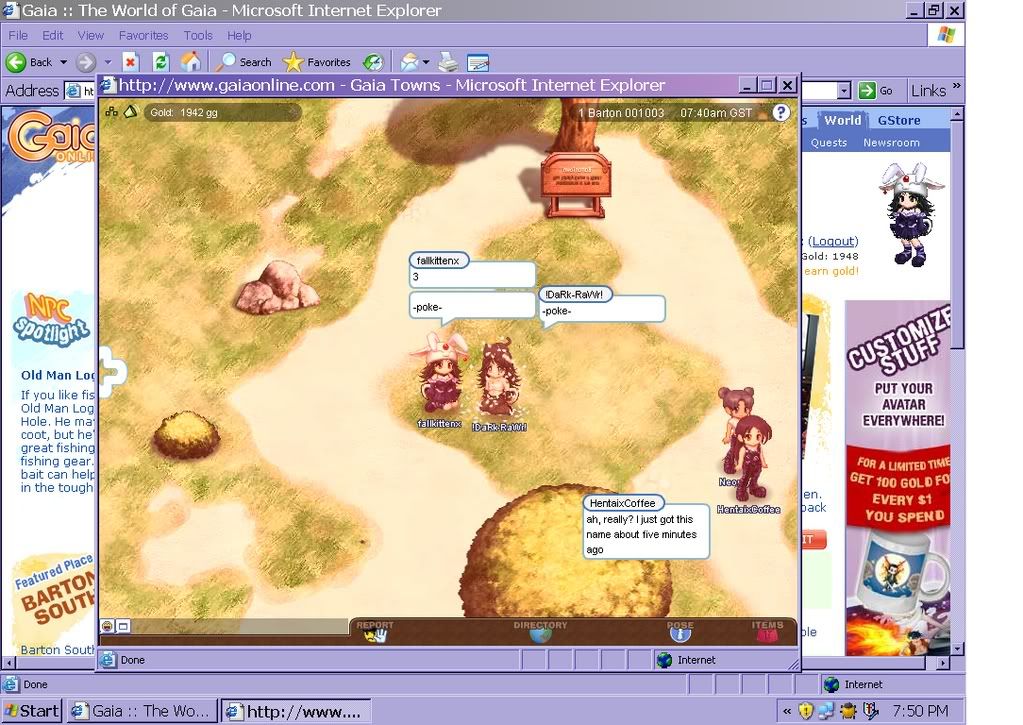Click the NPC Spotlight graphic
This screenshot has width=1023, height=725.
[x=51, y=320]
